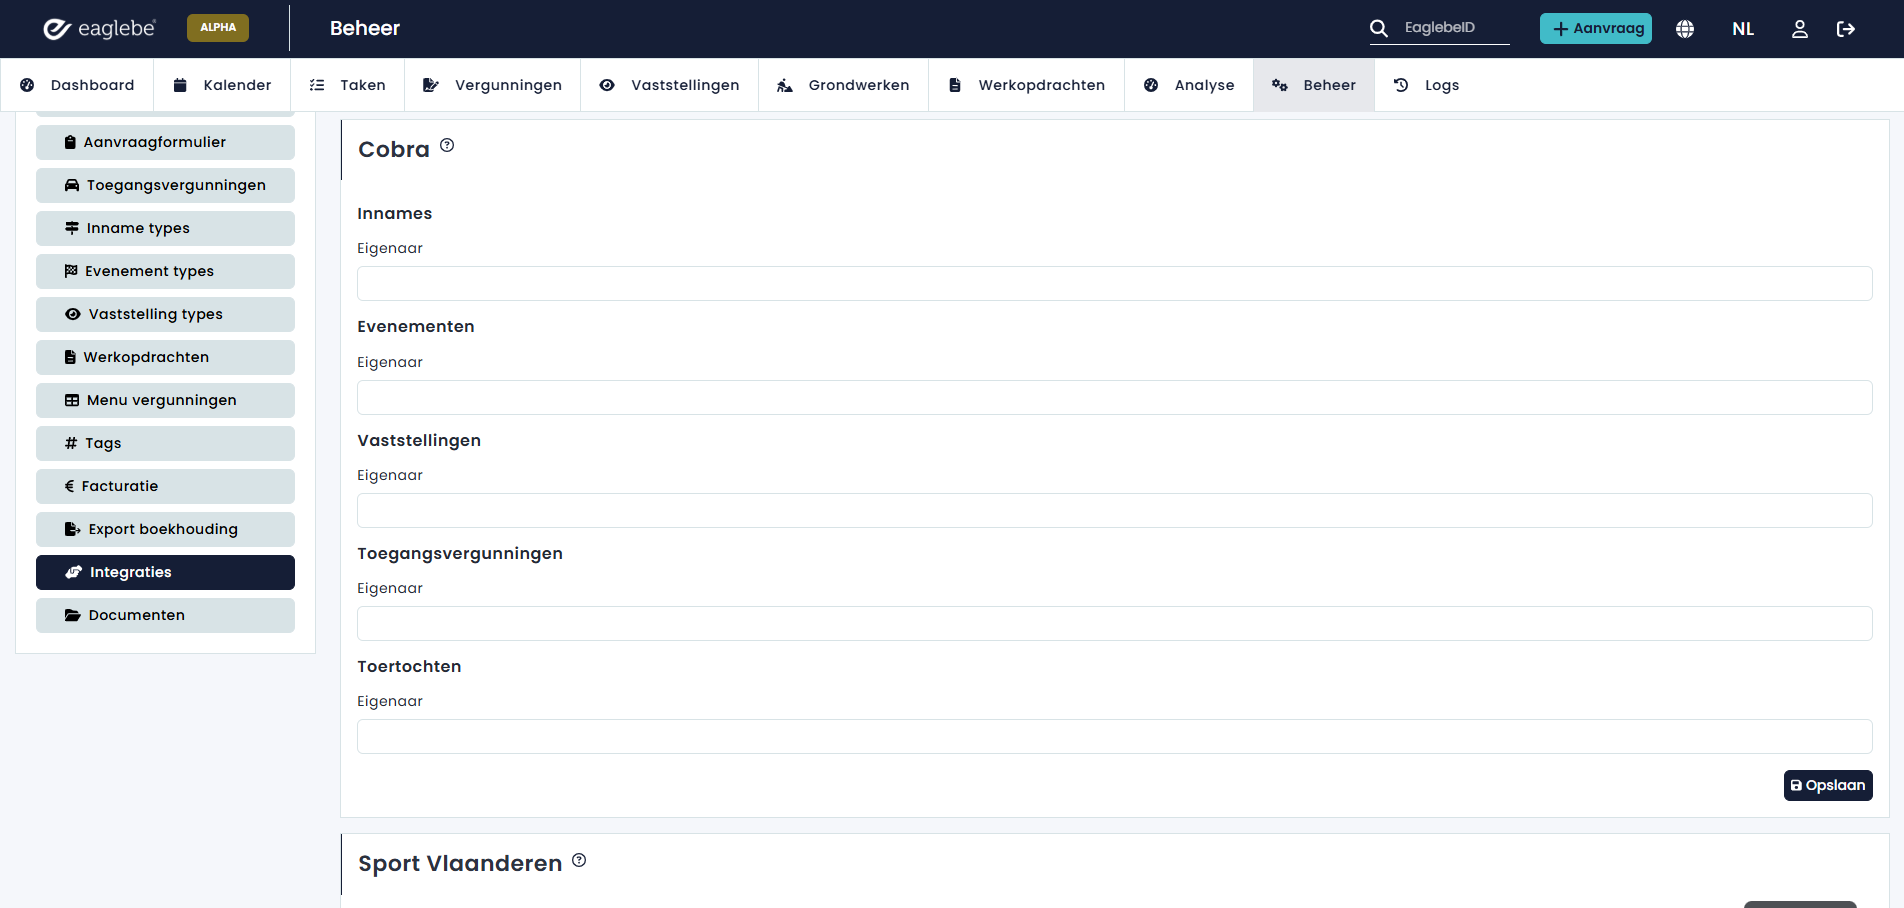This screenshot has height=908, width=1904.
Task: Open Aanvraagformulier in sidebar
Action: 165,142
